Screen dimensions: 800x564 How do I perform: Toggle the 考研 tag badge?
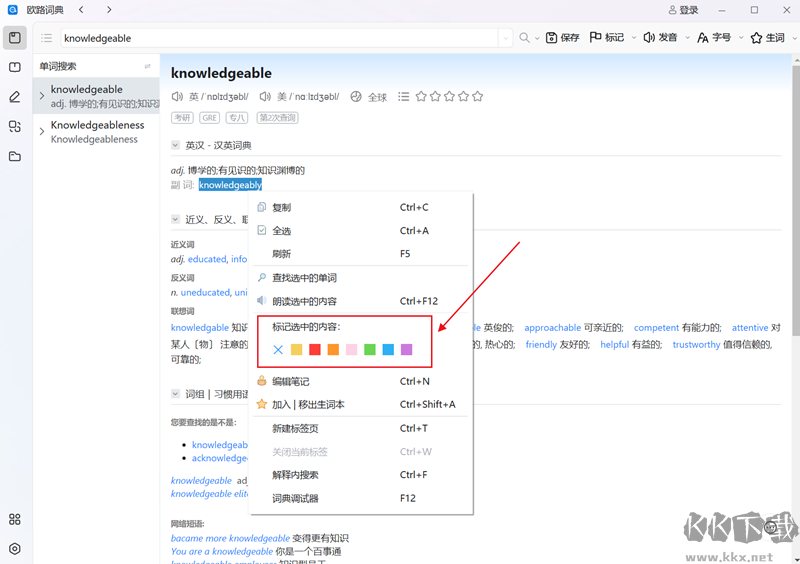[x=182, y=118]
